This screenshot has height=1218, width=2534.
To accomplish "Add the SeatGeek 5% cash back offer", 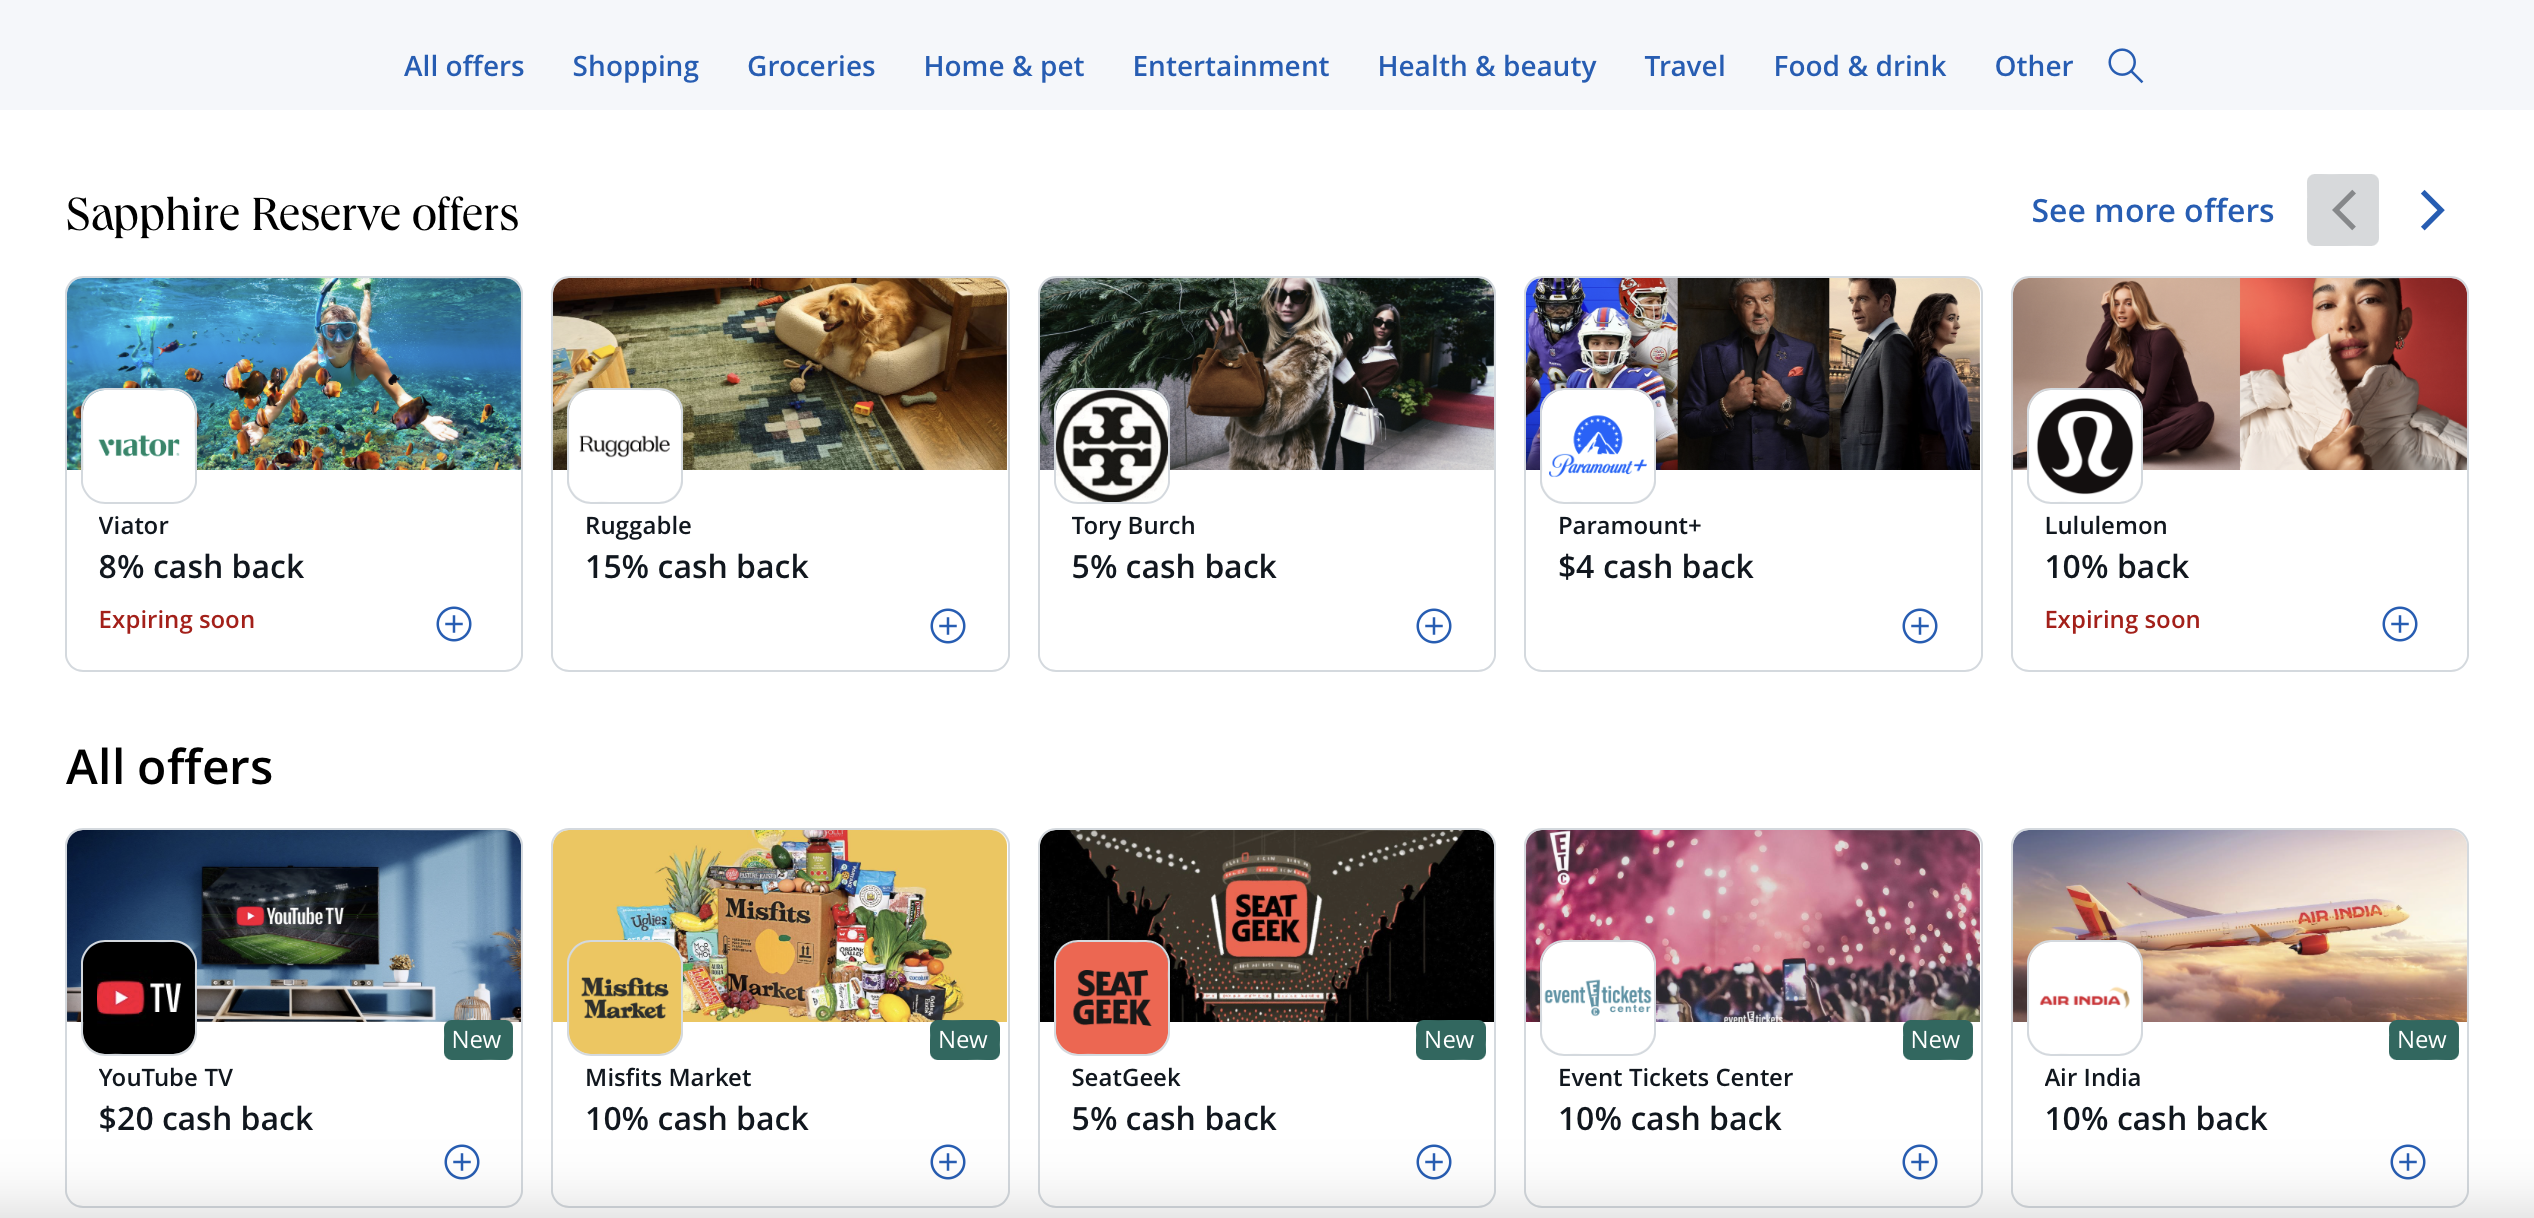I will click(x=1434, y=1162).
